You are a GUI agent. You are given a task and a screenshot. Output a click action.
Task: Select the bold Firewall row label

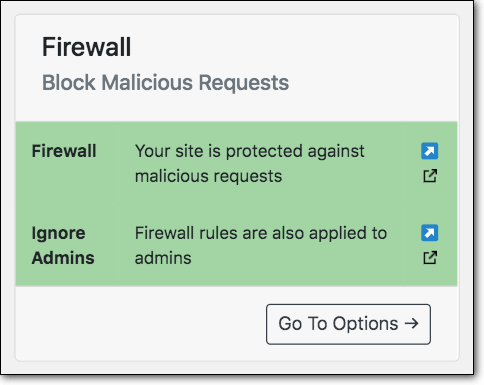(x=64, y=151)
